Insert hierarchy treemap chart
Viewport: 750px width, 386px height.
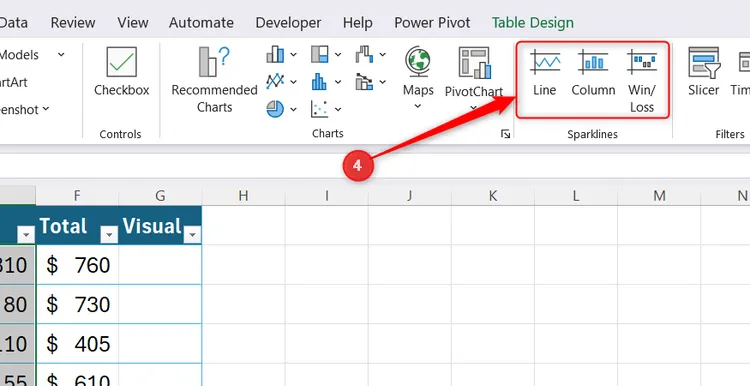(320, 55)
